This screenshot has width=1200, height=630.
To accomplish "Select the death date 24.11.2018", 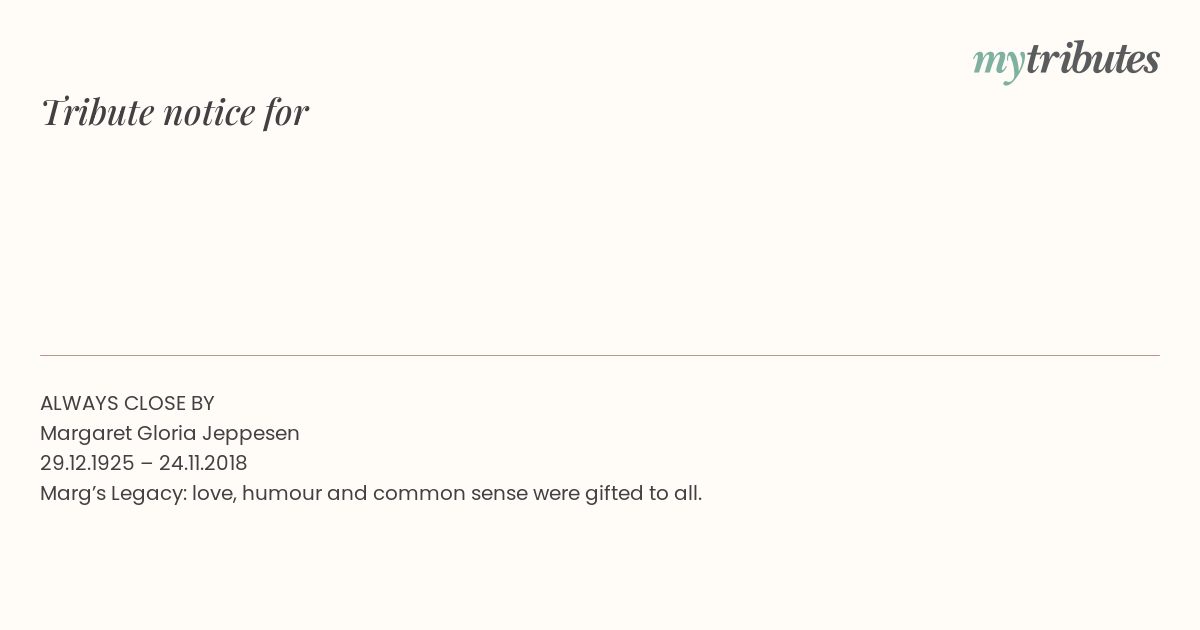I will 203,463.
